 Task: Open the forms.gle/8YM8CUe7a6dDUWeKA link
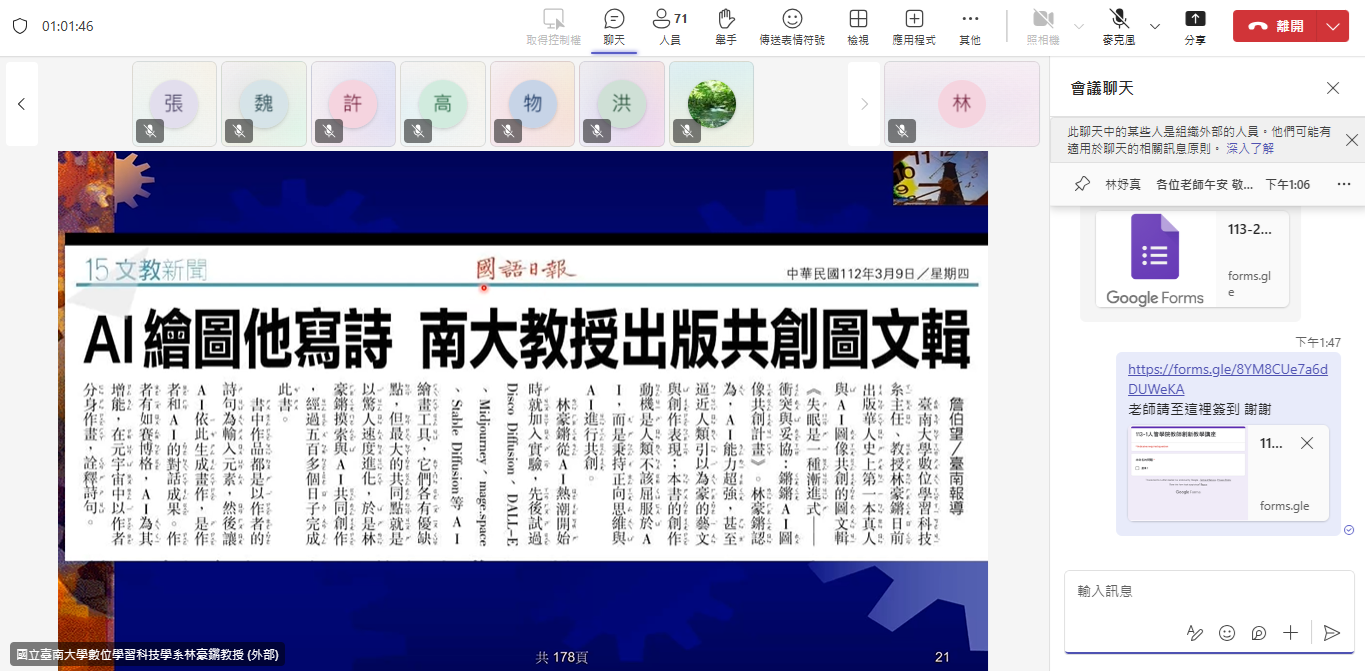coord(1228,379)
